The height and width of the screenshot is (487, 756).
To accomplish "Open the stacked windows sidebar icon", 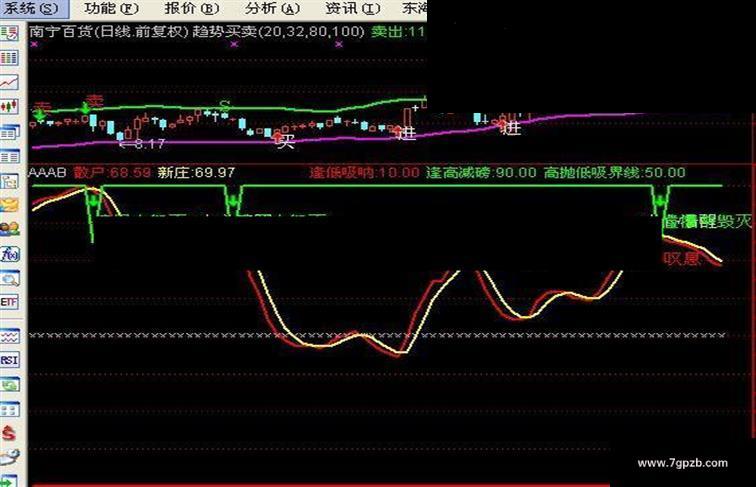I will [x=10, y=132].
